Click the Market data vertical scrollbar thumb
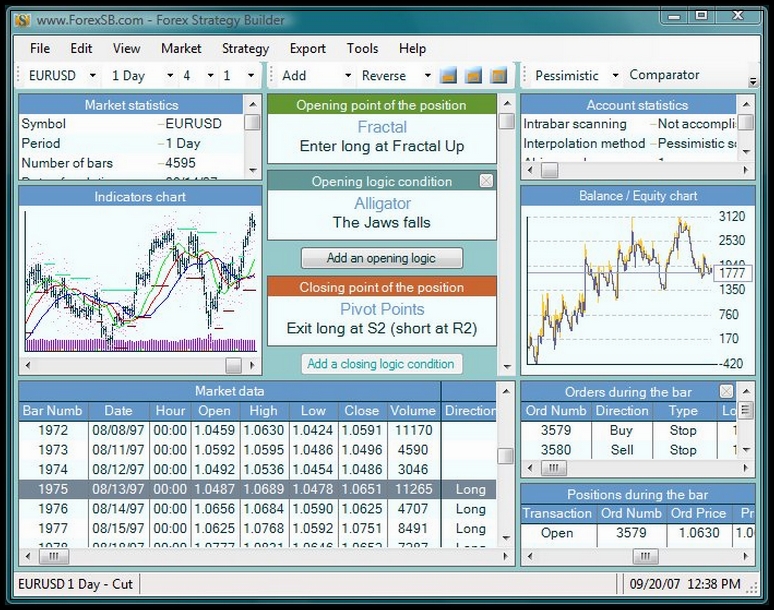Screen dimensions: 774x610 click(505, 456)
